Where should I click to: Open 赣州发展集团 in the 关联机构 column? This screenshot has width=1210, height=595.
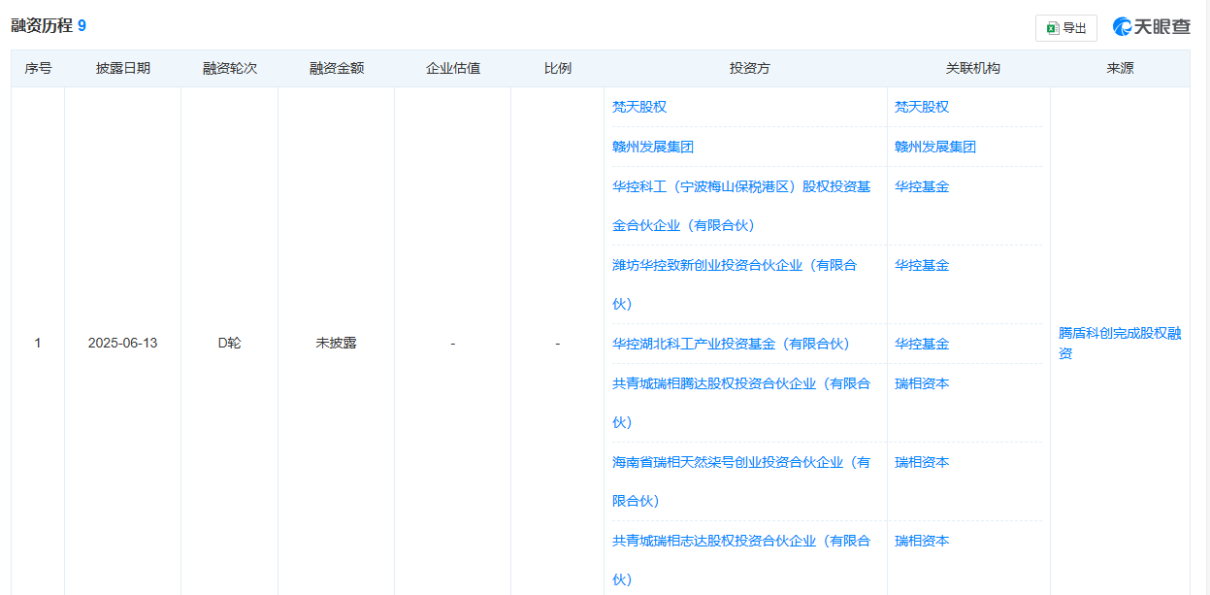pos(935,147)
